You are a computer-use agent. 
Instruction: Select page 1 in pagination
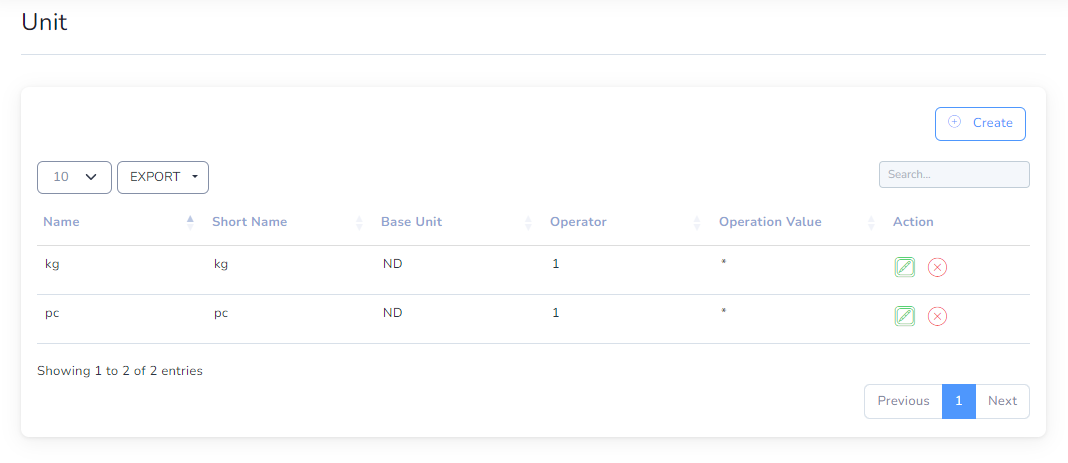click(x=959, y=401)
